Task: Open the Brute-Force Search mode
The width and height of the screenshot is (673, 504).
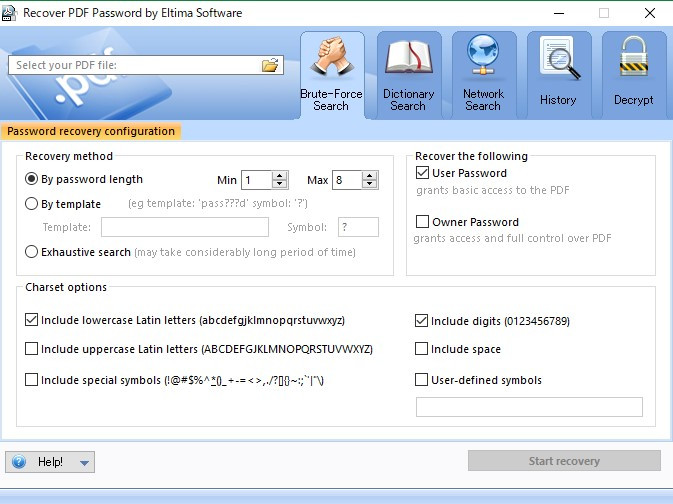Action: tap(331, 72)
